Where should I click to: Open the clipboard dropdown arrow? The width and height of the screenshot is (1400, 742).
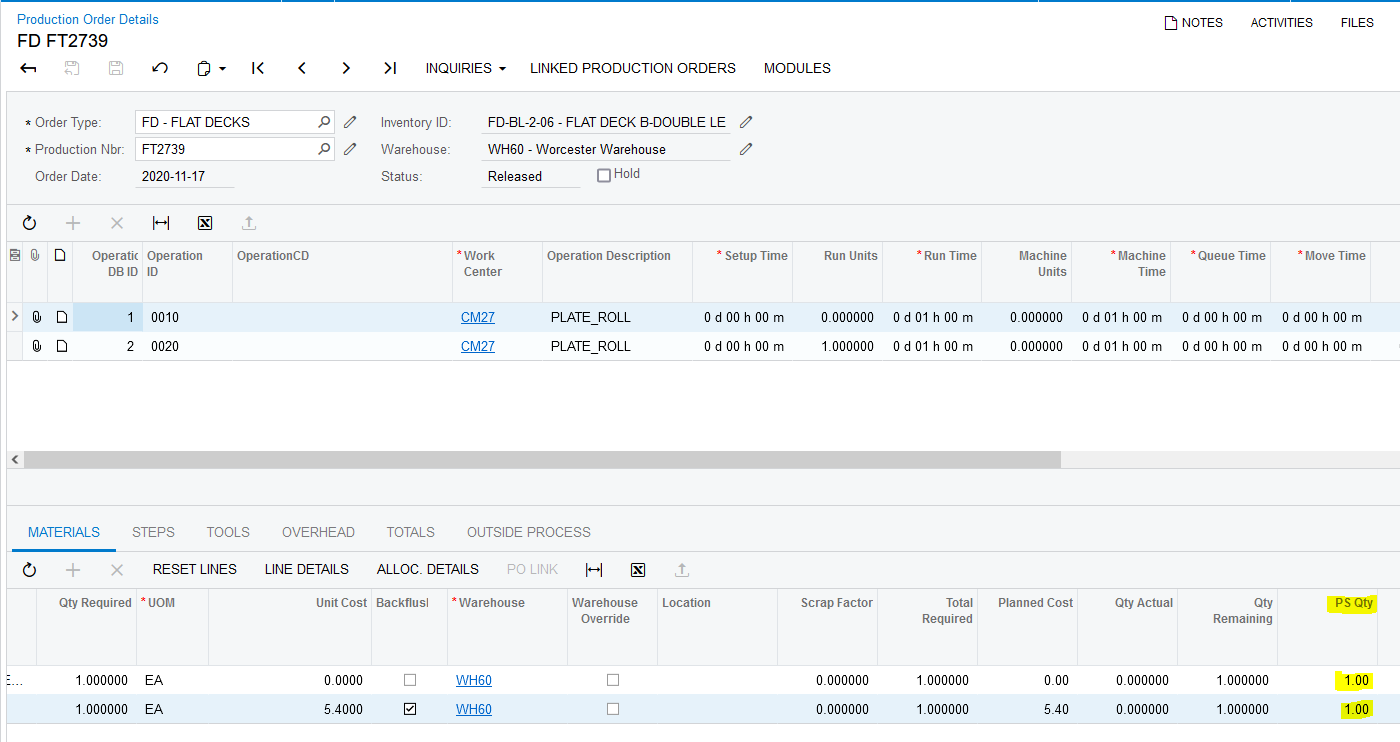[222, 69]
